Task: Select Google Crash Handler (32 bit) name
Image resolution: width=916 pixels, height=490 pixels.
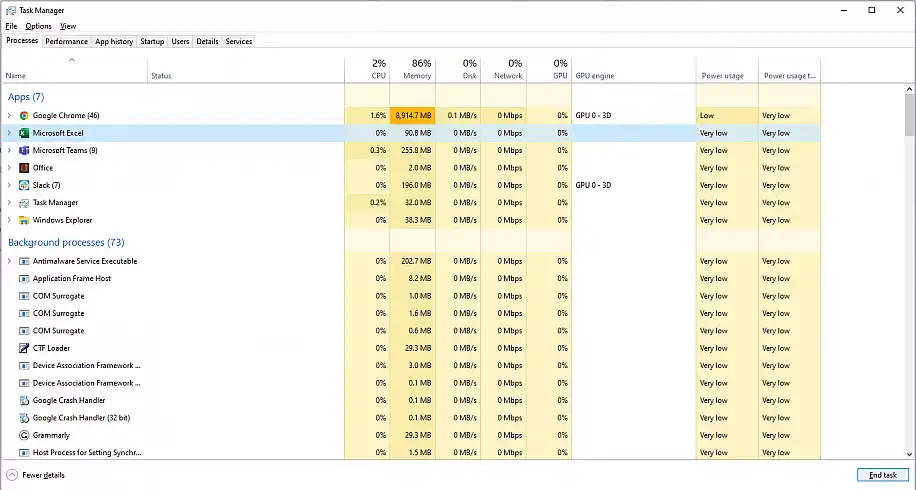Action: [x=81, y=418]
